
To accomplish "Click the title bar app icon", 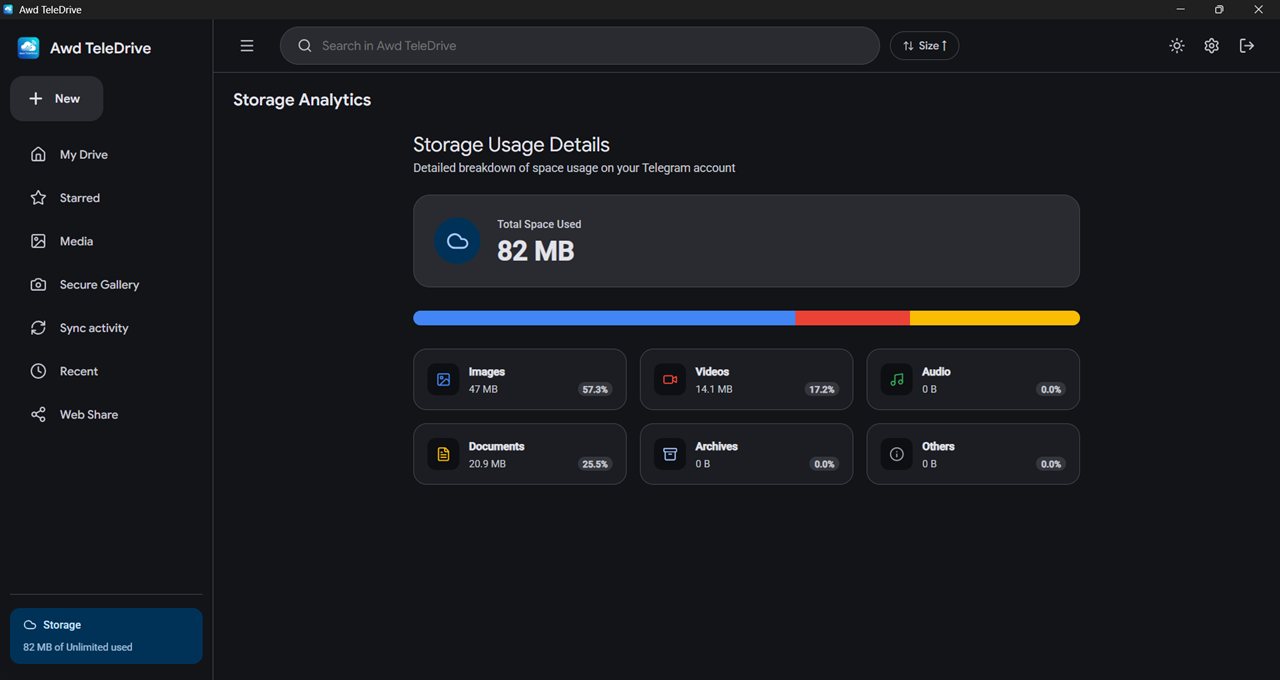I will point(9,9).
